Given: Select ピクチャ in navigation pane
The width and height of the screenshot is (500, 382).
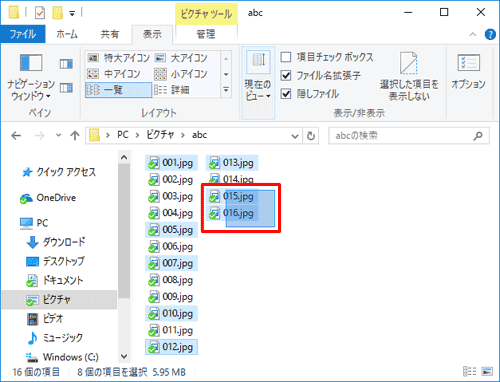Looking at the screenshot, I should tap(59, 300).
